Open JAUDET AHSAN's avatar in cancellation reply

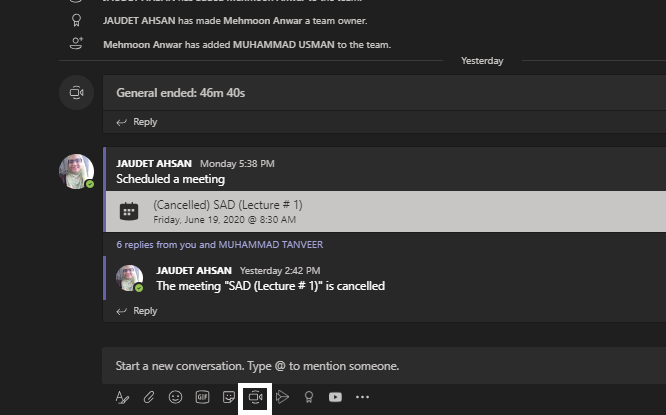130,279
